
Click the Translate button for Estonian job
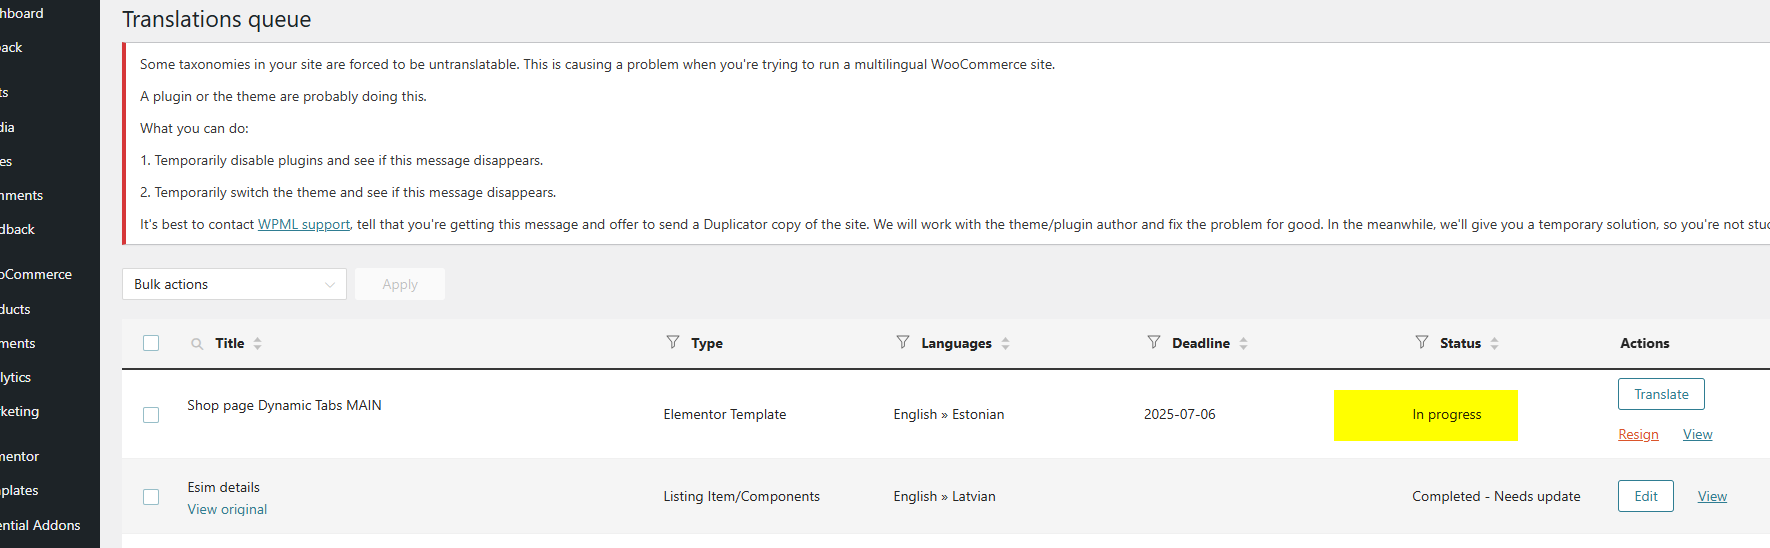point(1661,394)
